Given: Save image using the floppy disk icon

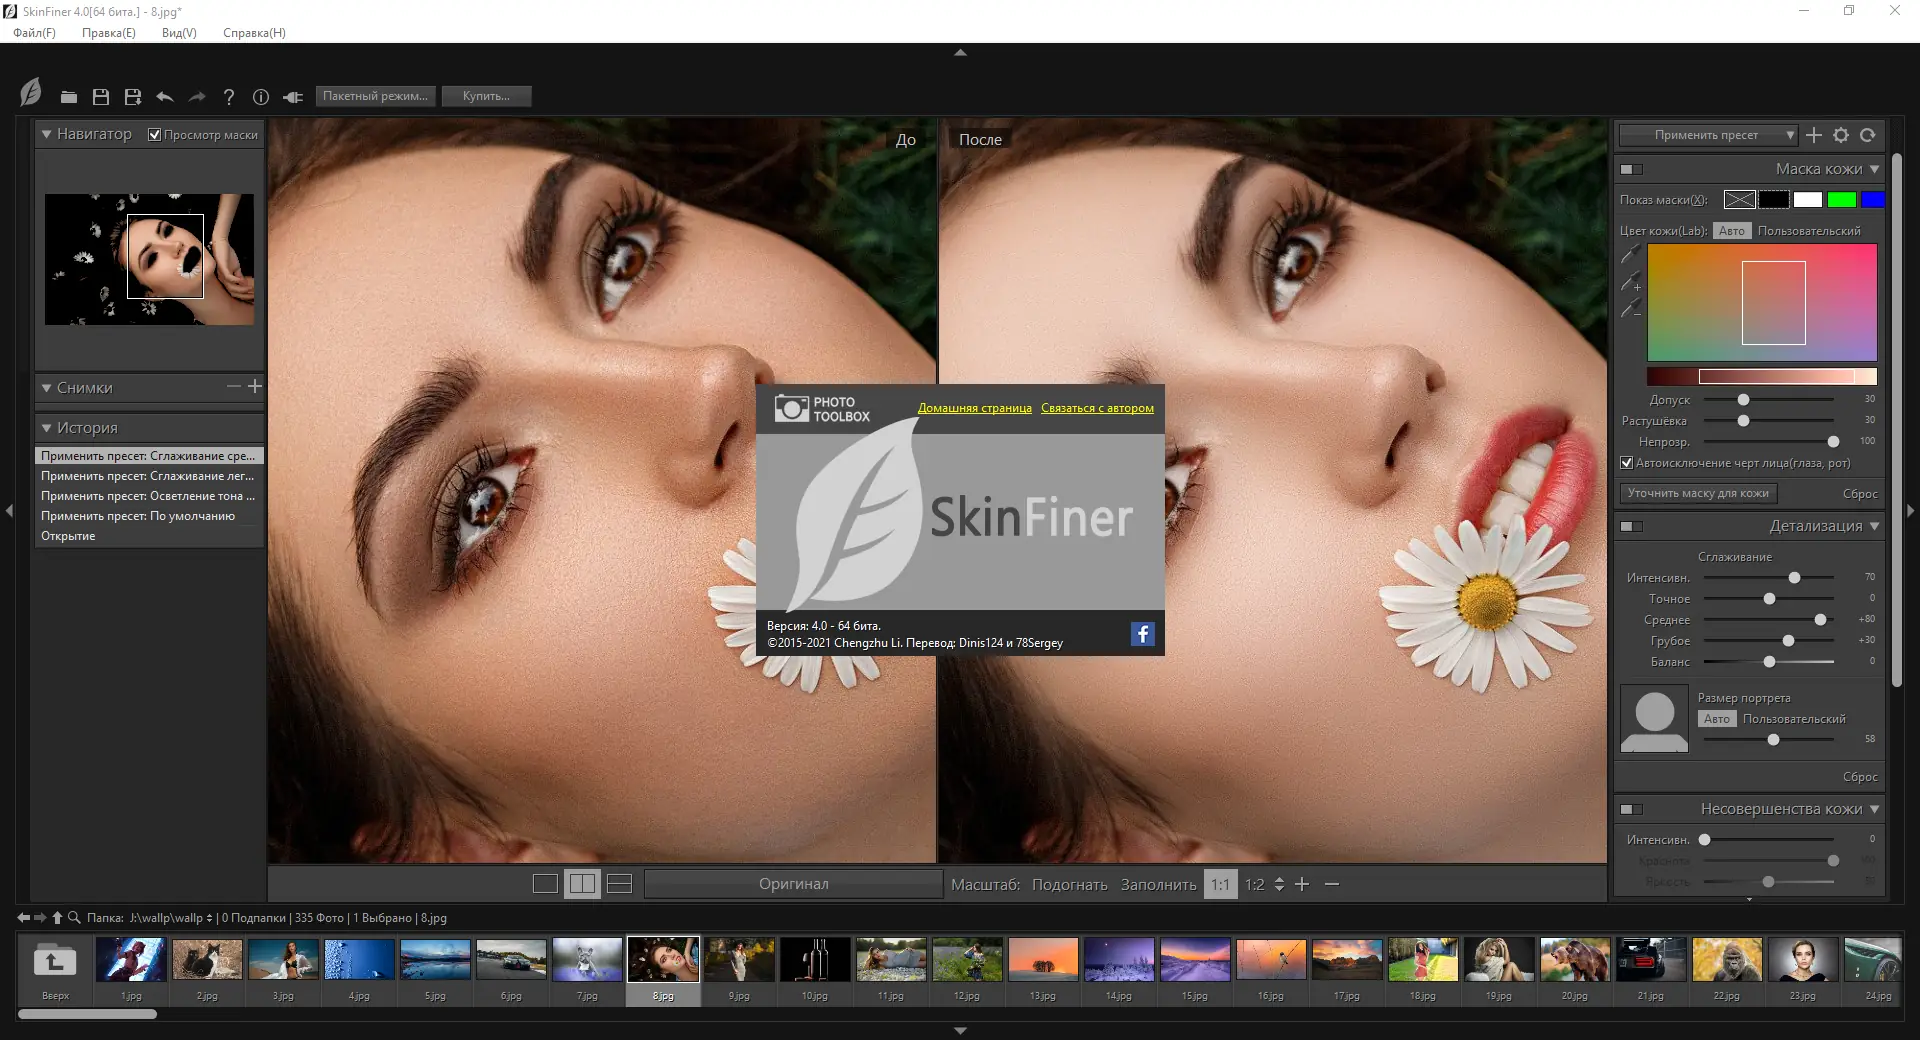Looking at the screenshot, I should pyautogui.click(x=100, y=97).
